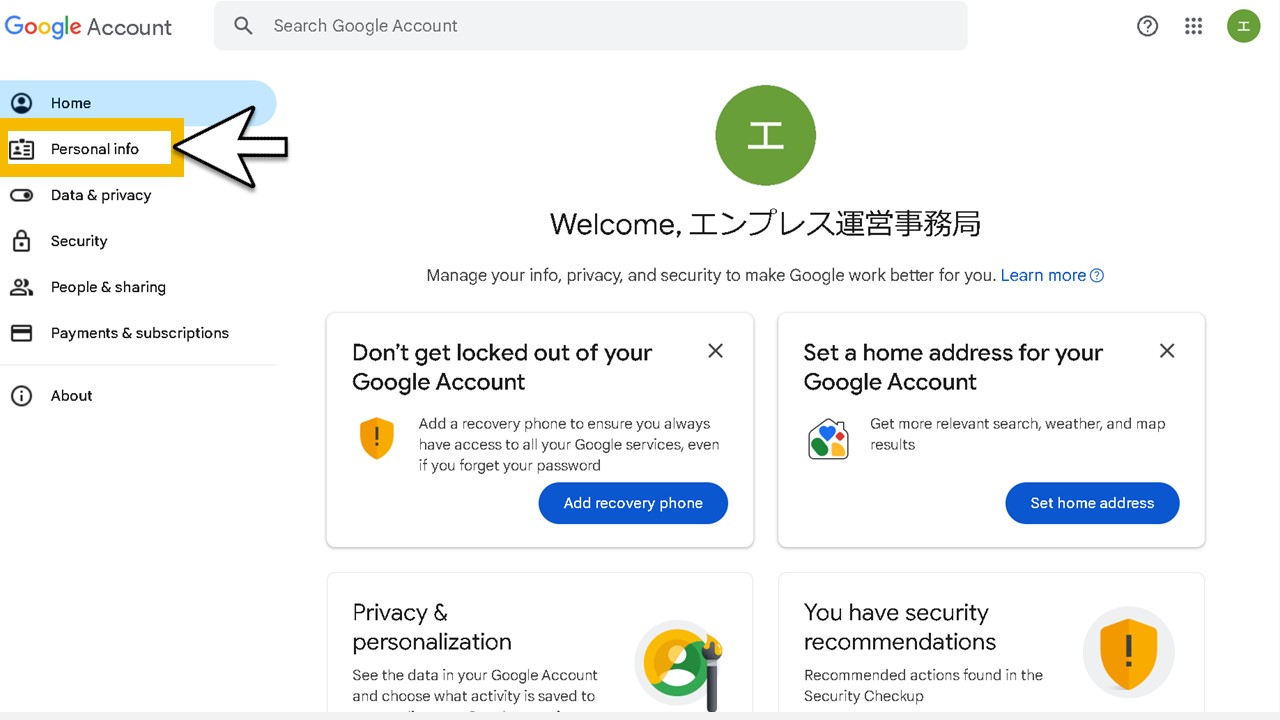Open the Learn more link
This screenshot has width=1280, height=720.
[x=1042, y=275]
